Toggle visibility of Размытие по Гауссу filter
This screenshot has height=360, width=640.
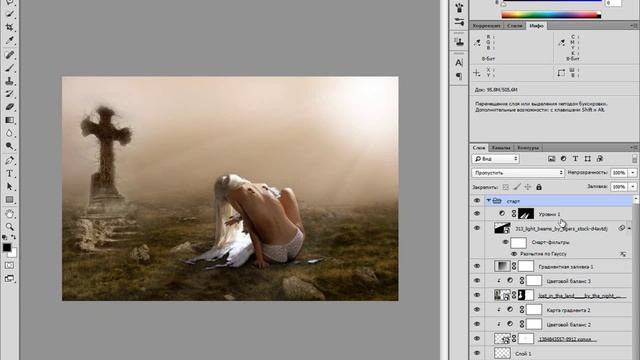pyautogui.click(x=514, y=254)
